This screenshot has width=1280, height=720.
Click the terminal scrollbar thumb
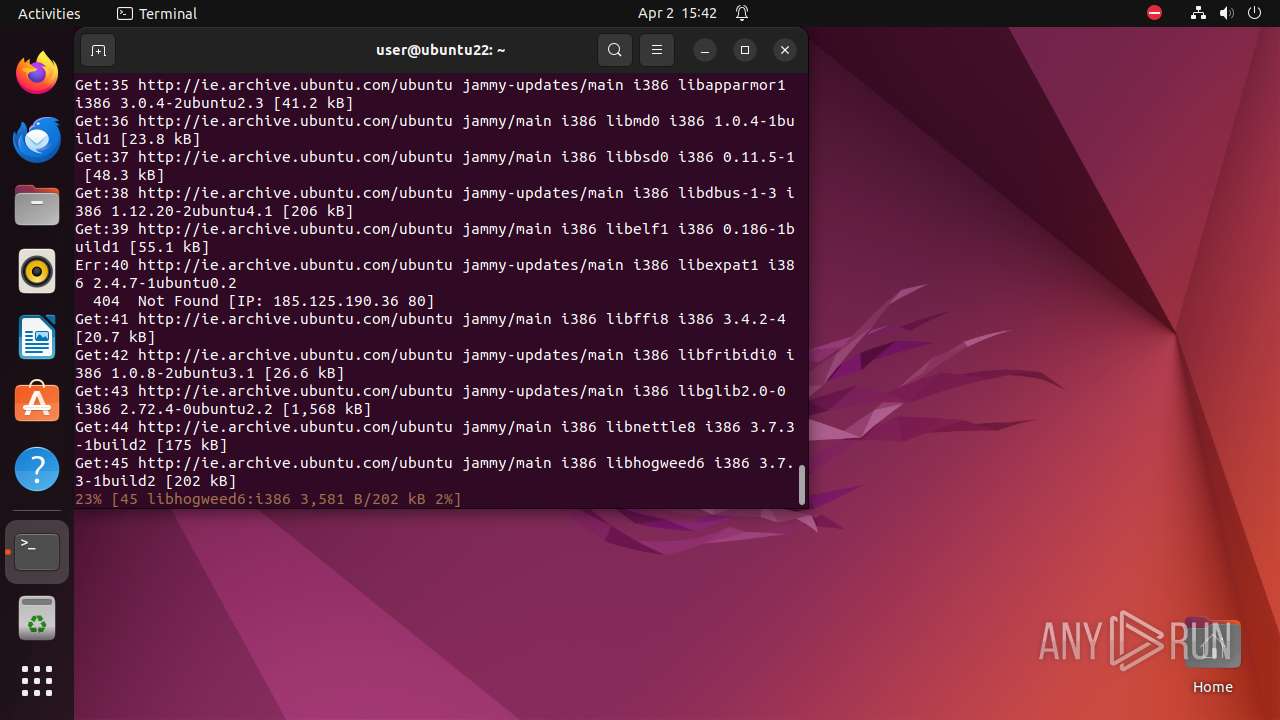coord(801,484)
